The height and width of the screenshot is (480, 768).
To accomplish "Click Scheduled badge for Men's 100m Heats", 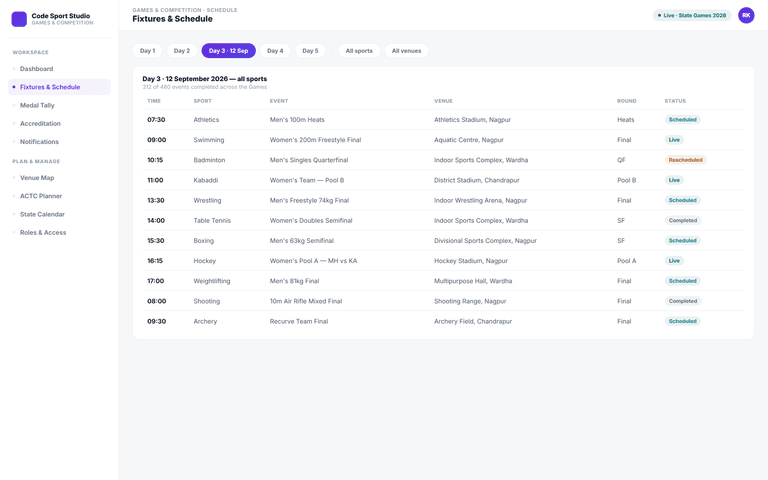I will [x=682, y=120].
